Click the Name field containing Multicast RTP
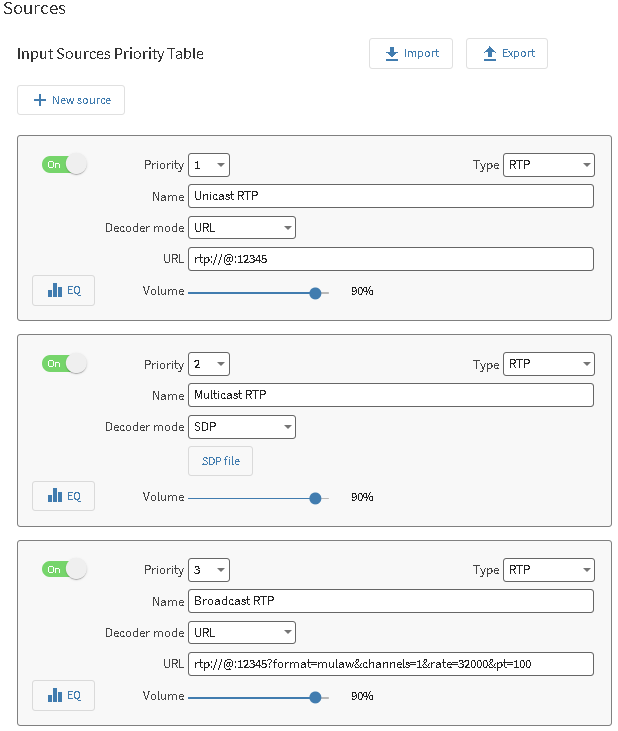618x731 pixels. coord(390,395)
